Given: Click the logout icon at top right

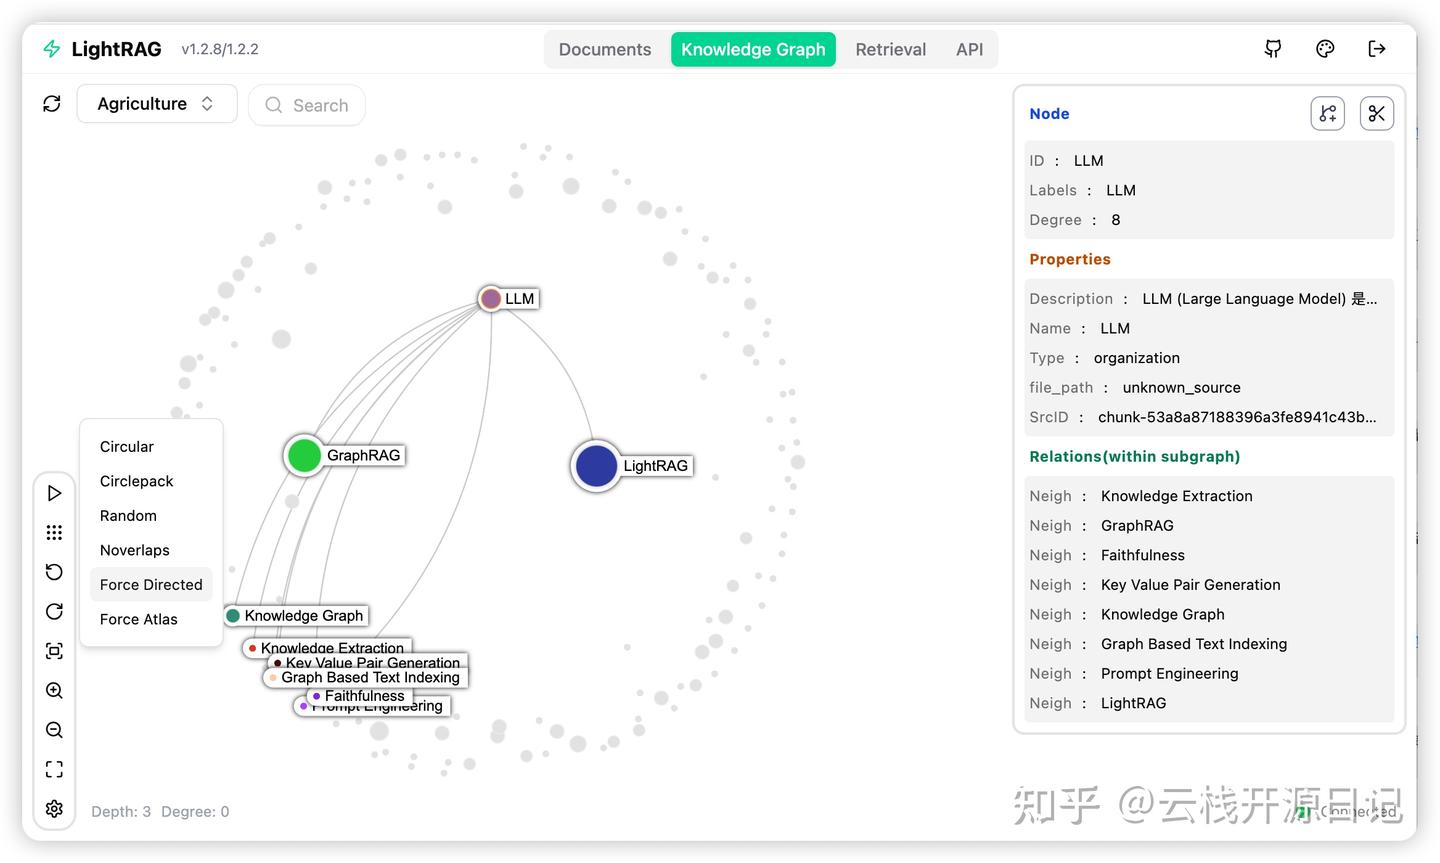Looking at the screenshot, I should pyautogui.click(x=1377, y=48).
